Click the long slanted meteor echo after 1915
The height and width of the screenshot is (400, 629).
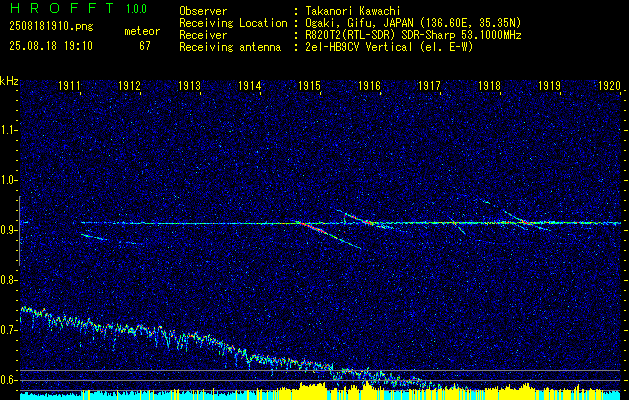[x=328, y=235]
